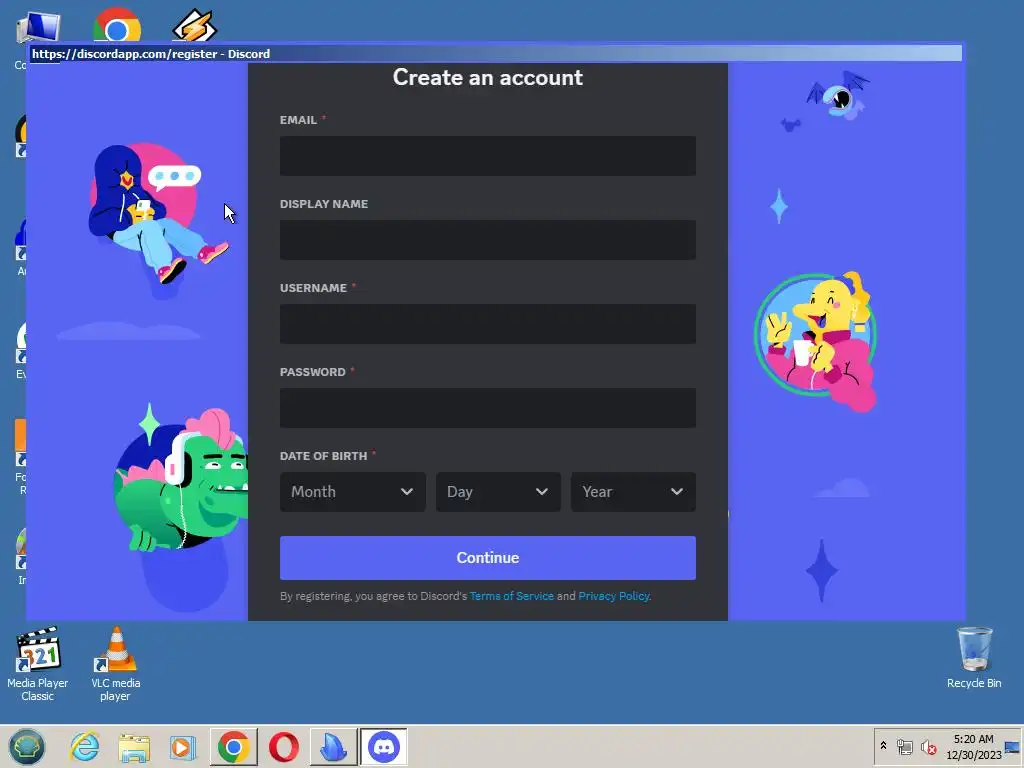Show hidden system tray icons
The height and width of the screenshot is (768, 1024).
(x=883, y=746)
